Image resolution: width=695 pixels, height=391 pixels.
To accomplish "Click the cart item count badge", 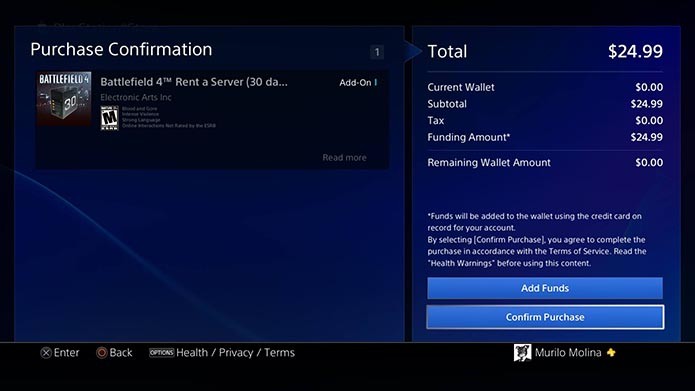I will point(377,52).
